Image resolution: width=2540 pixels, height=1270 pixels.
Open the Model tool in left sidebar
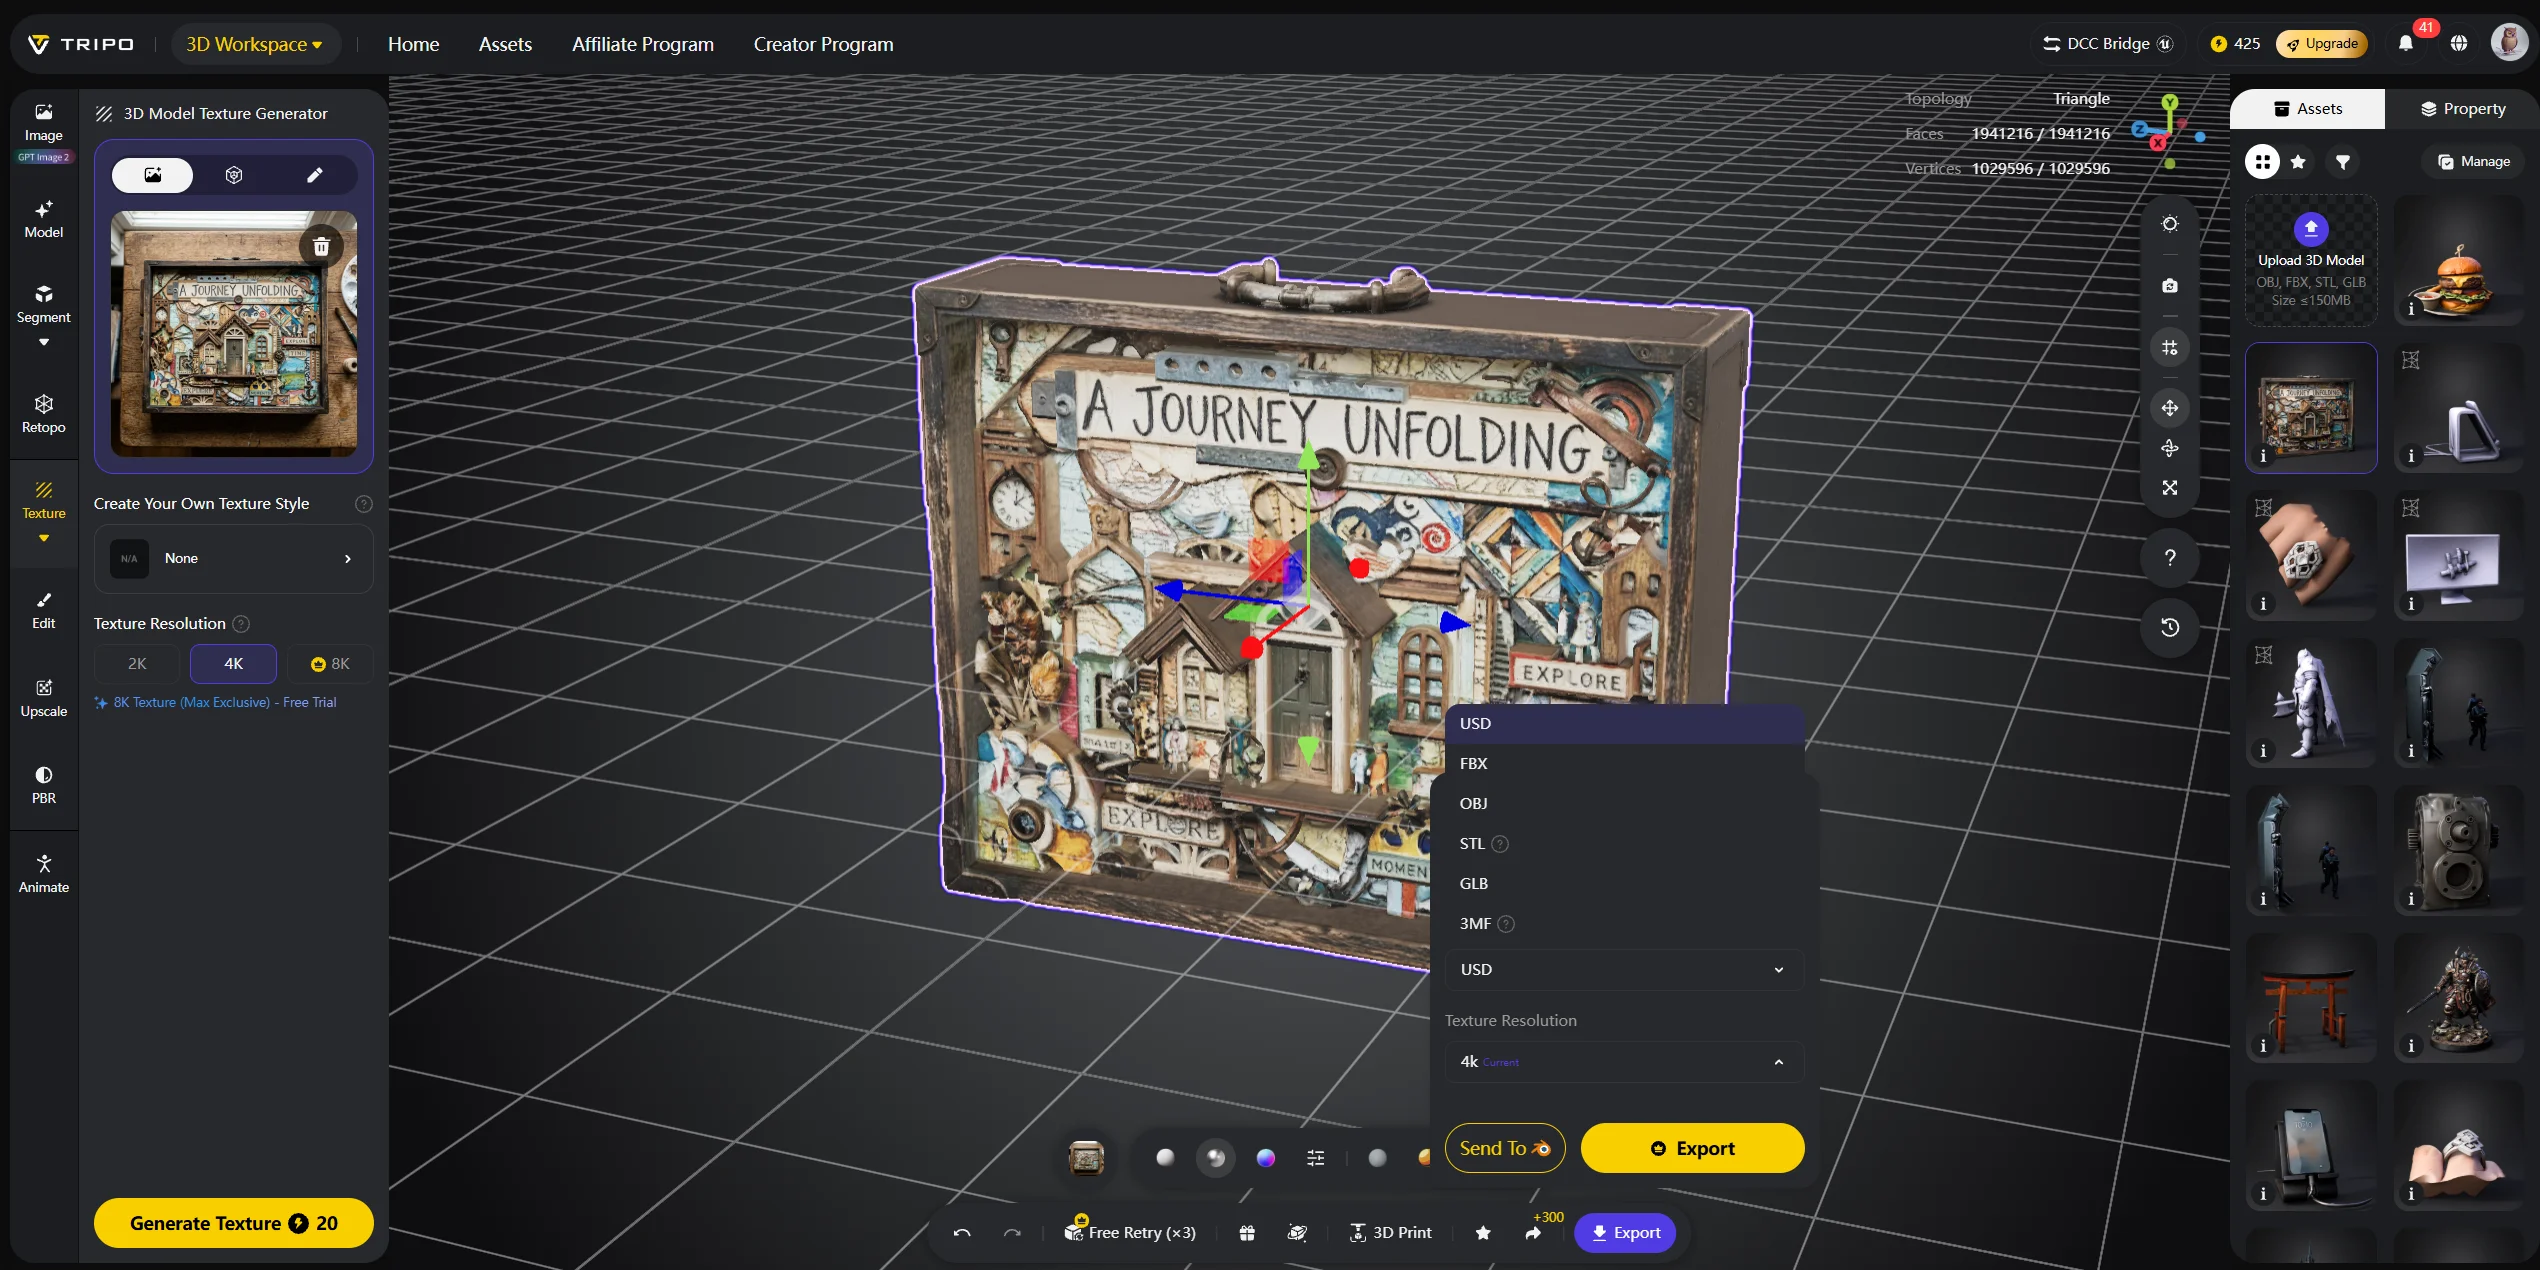tap(44, 220)
